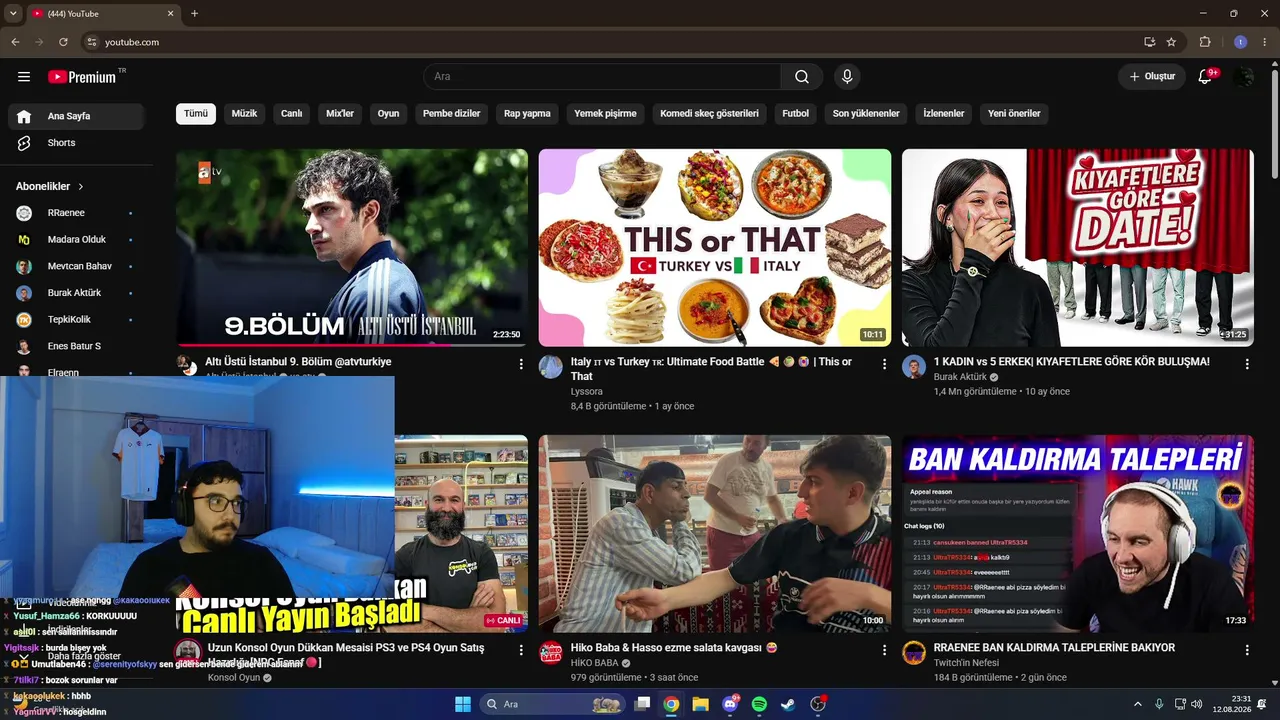Start voice search with the microphone icon
Screen dimensions: 1280x720
click(x=847, y=77)
